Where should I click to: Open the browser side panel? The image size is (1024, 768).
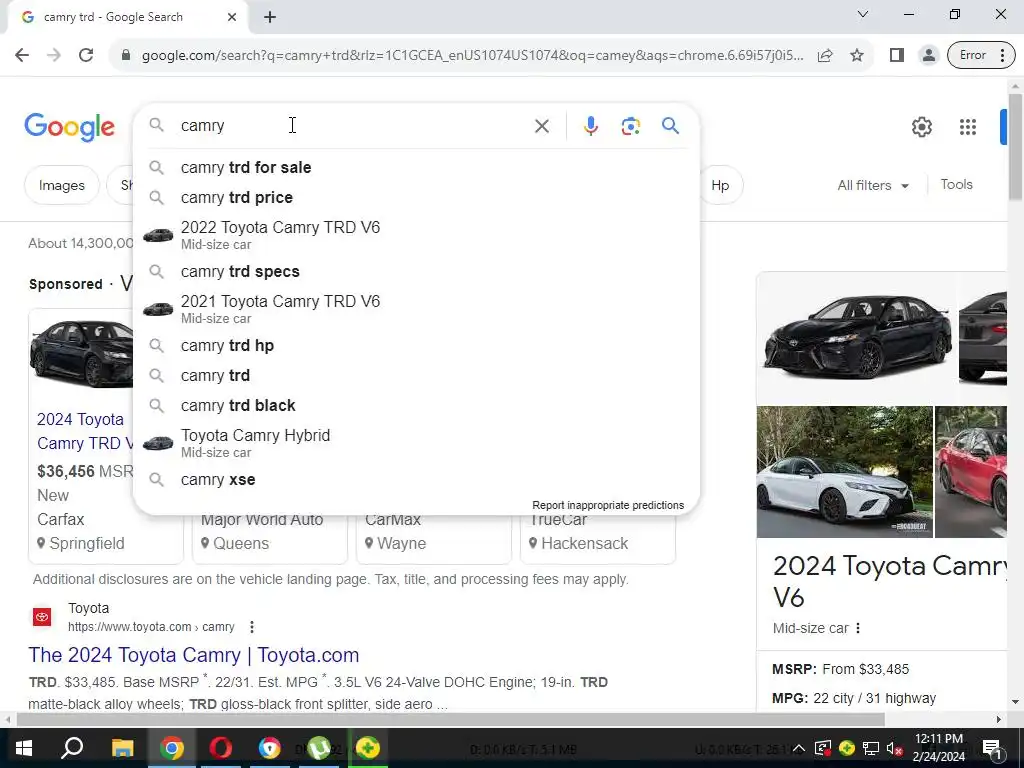point(897,56)
